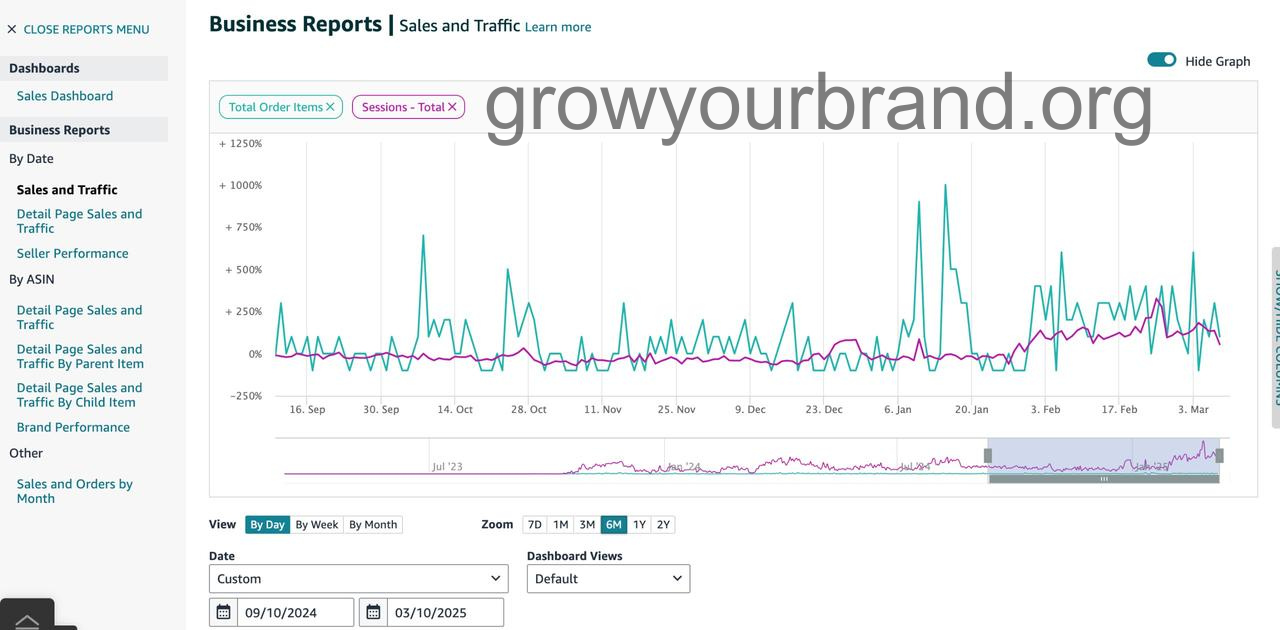Toggle the Hide Graph switch
Screen dimensions: 1280x630
coord(1162,60)
